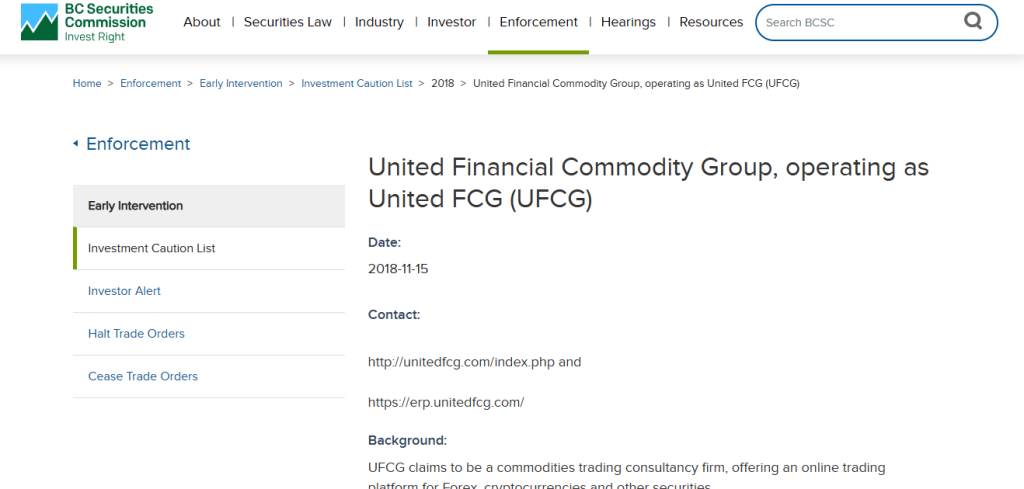Open Halt Trade Orders sidebar link
The height and width of the screenshot is (489, 1024).
[209, 334]
